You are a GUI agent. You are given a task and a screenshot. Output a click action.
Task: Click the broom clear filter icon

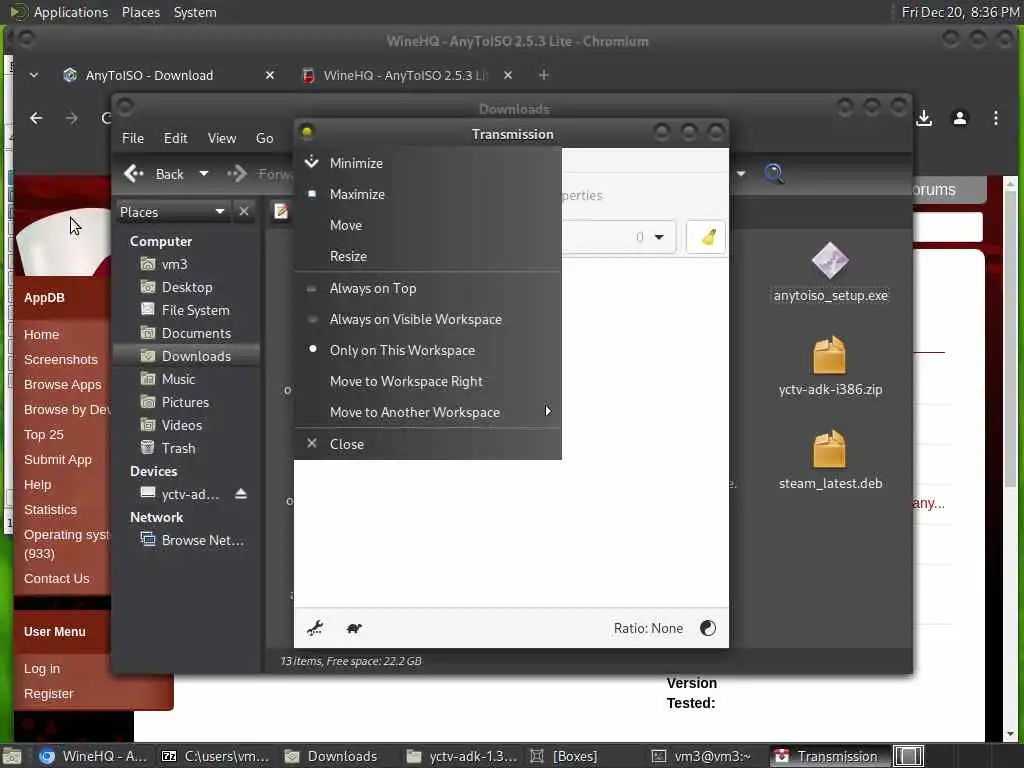tap(706, 237)
